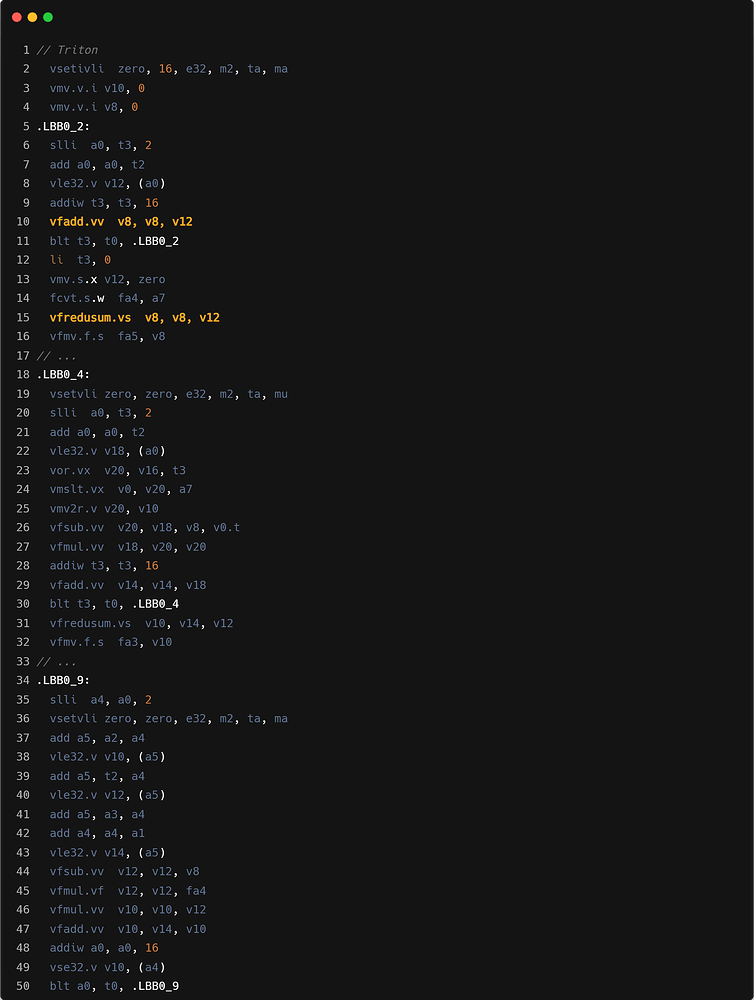
Task: Click the "vse32.v" instruction on line 49
Action: (73, 967)
